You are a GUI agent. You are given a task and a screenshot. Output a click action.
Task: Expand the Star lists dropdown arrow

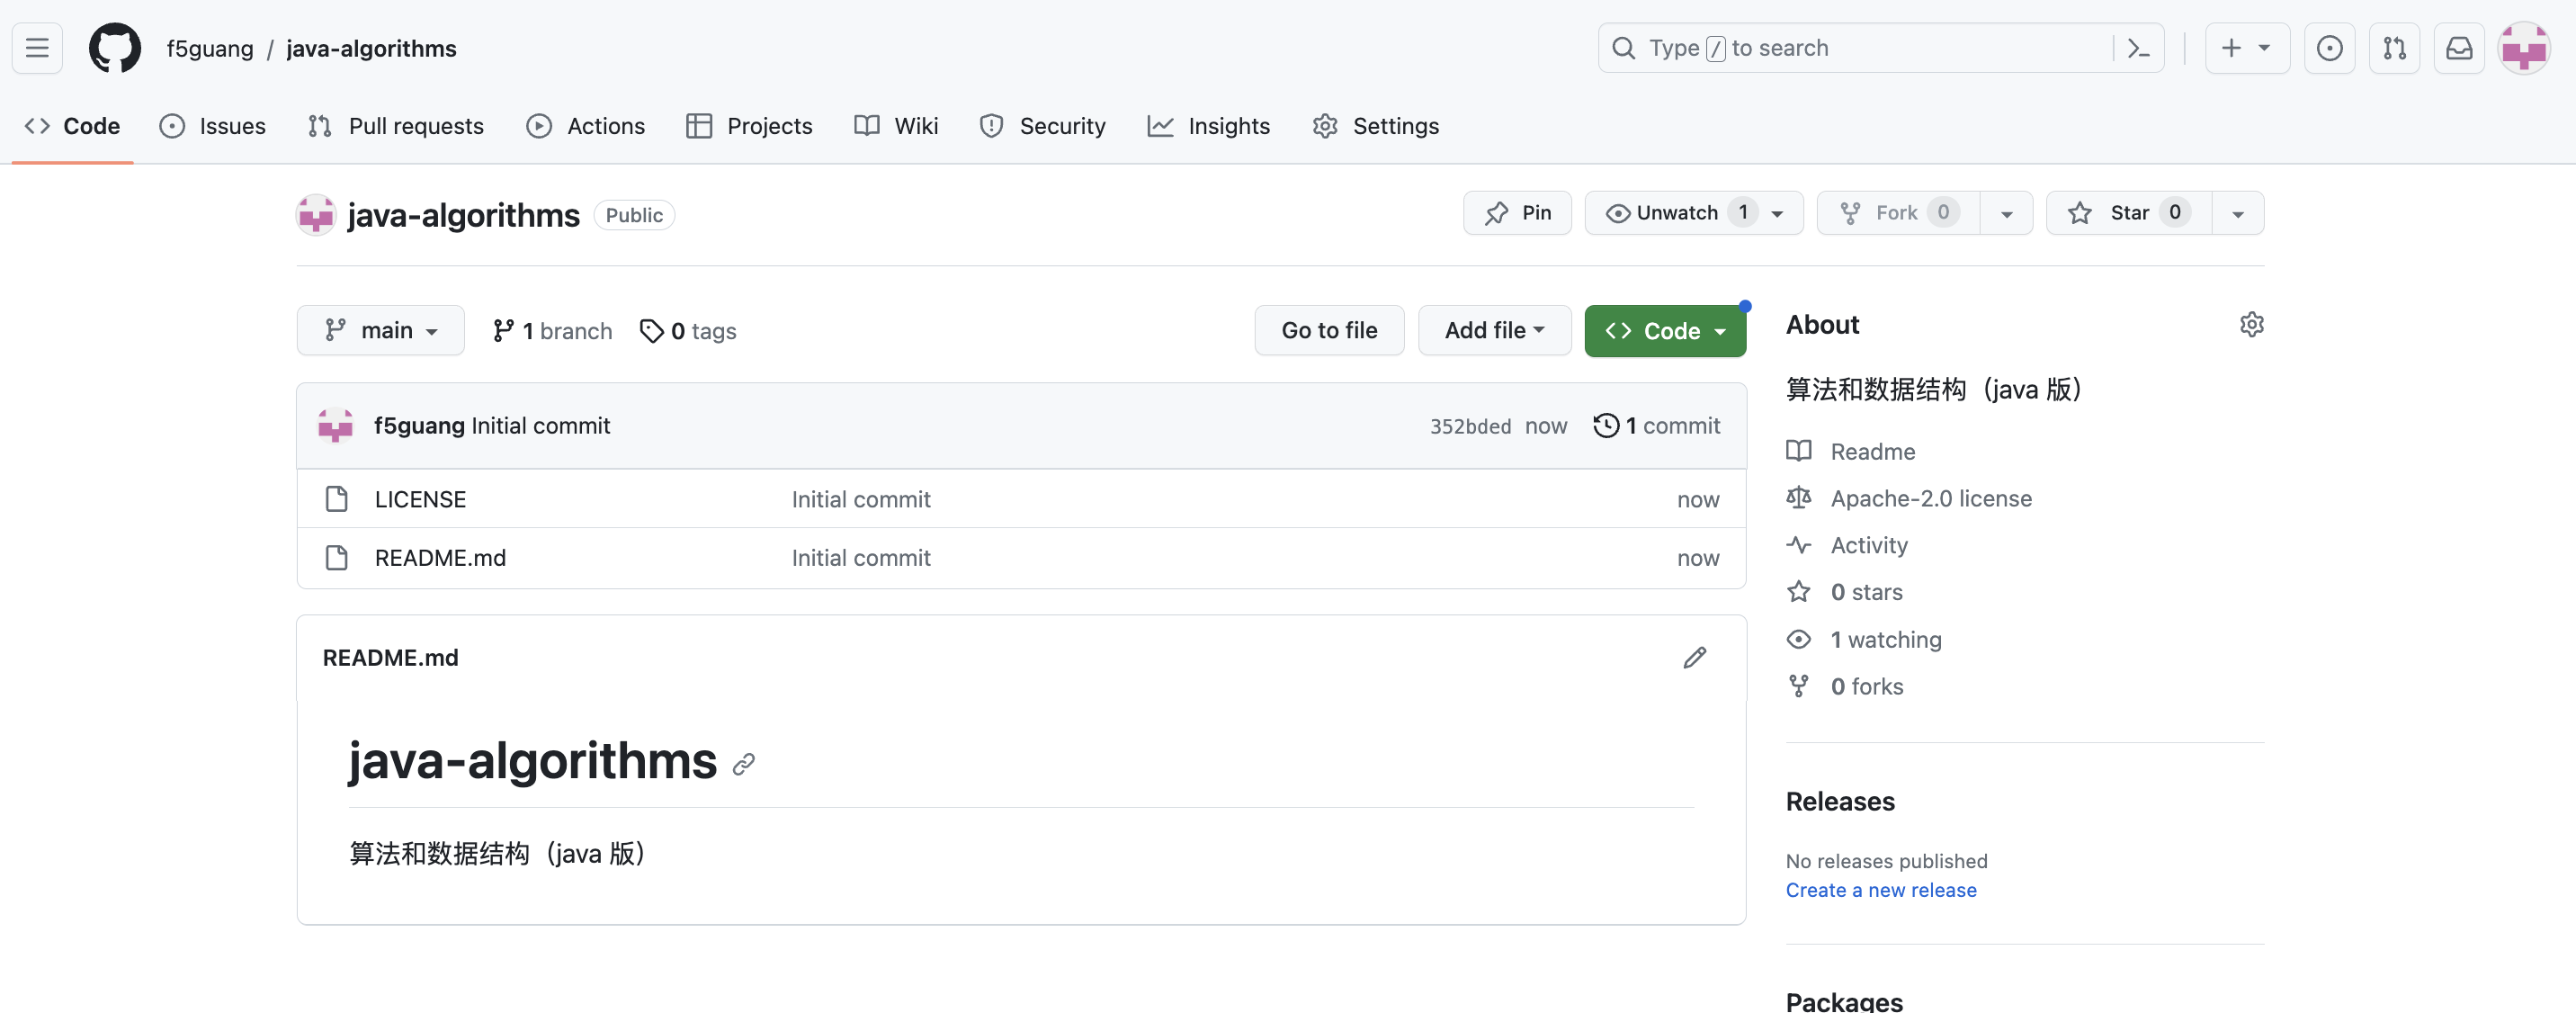2238,213
